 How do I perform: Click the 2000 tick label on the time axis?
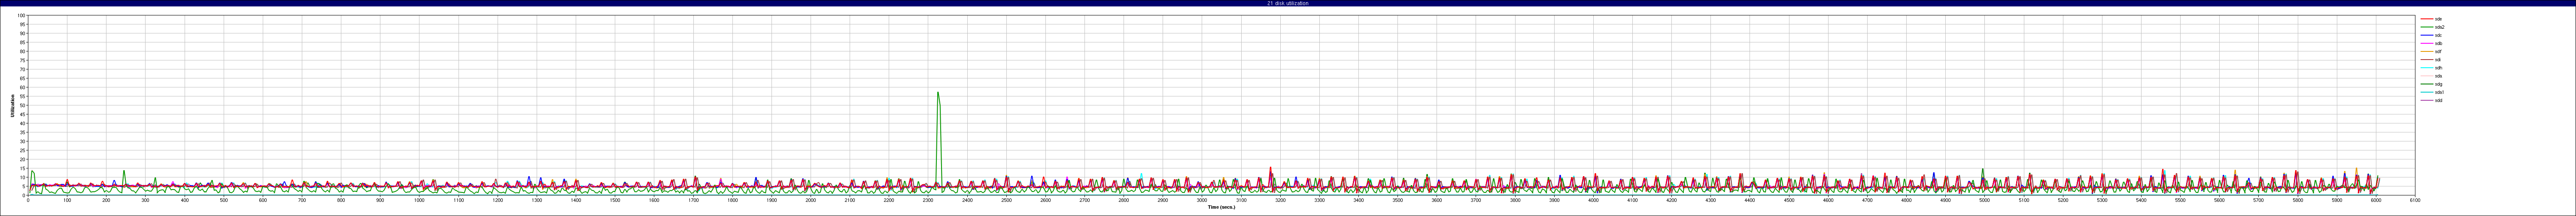coord(810,200)
